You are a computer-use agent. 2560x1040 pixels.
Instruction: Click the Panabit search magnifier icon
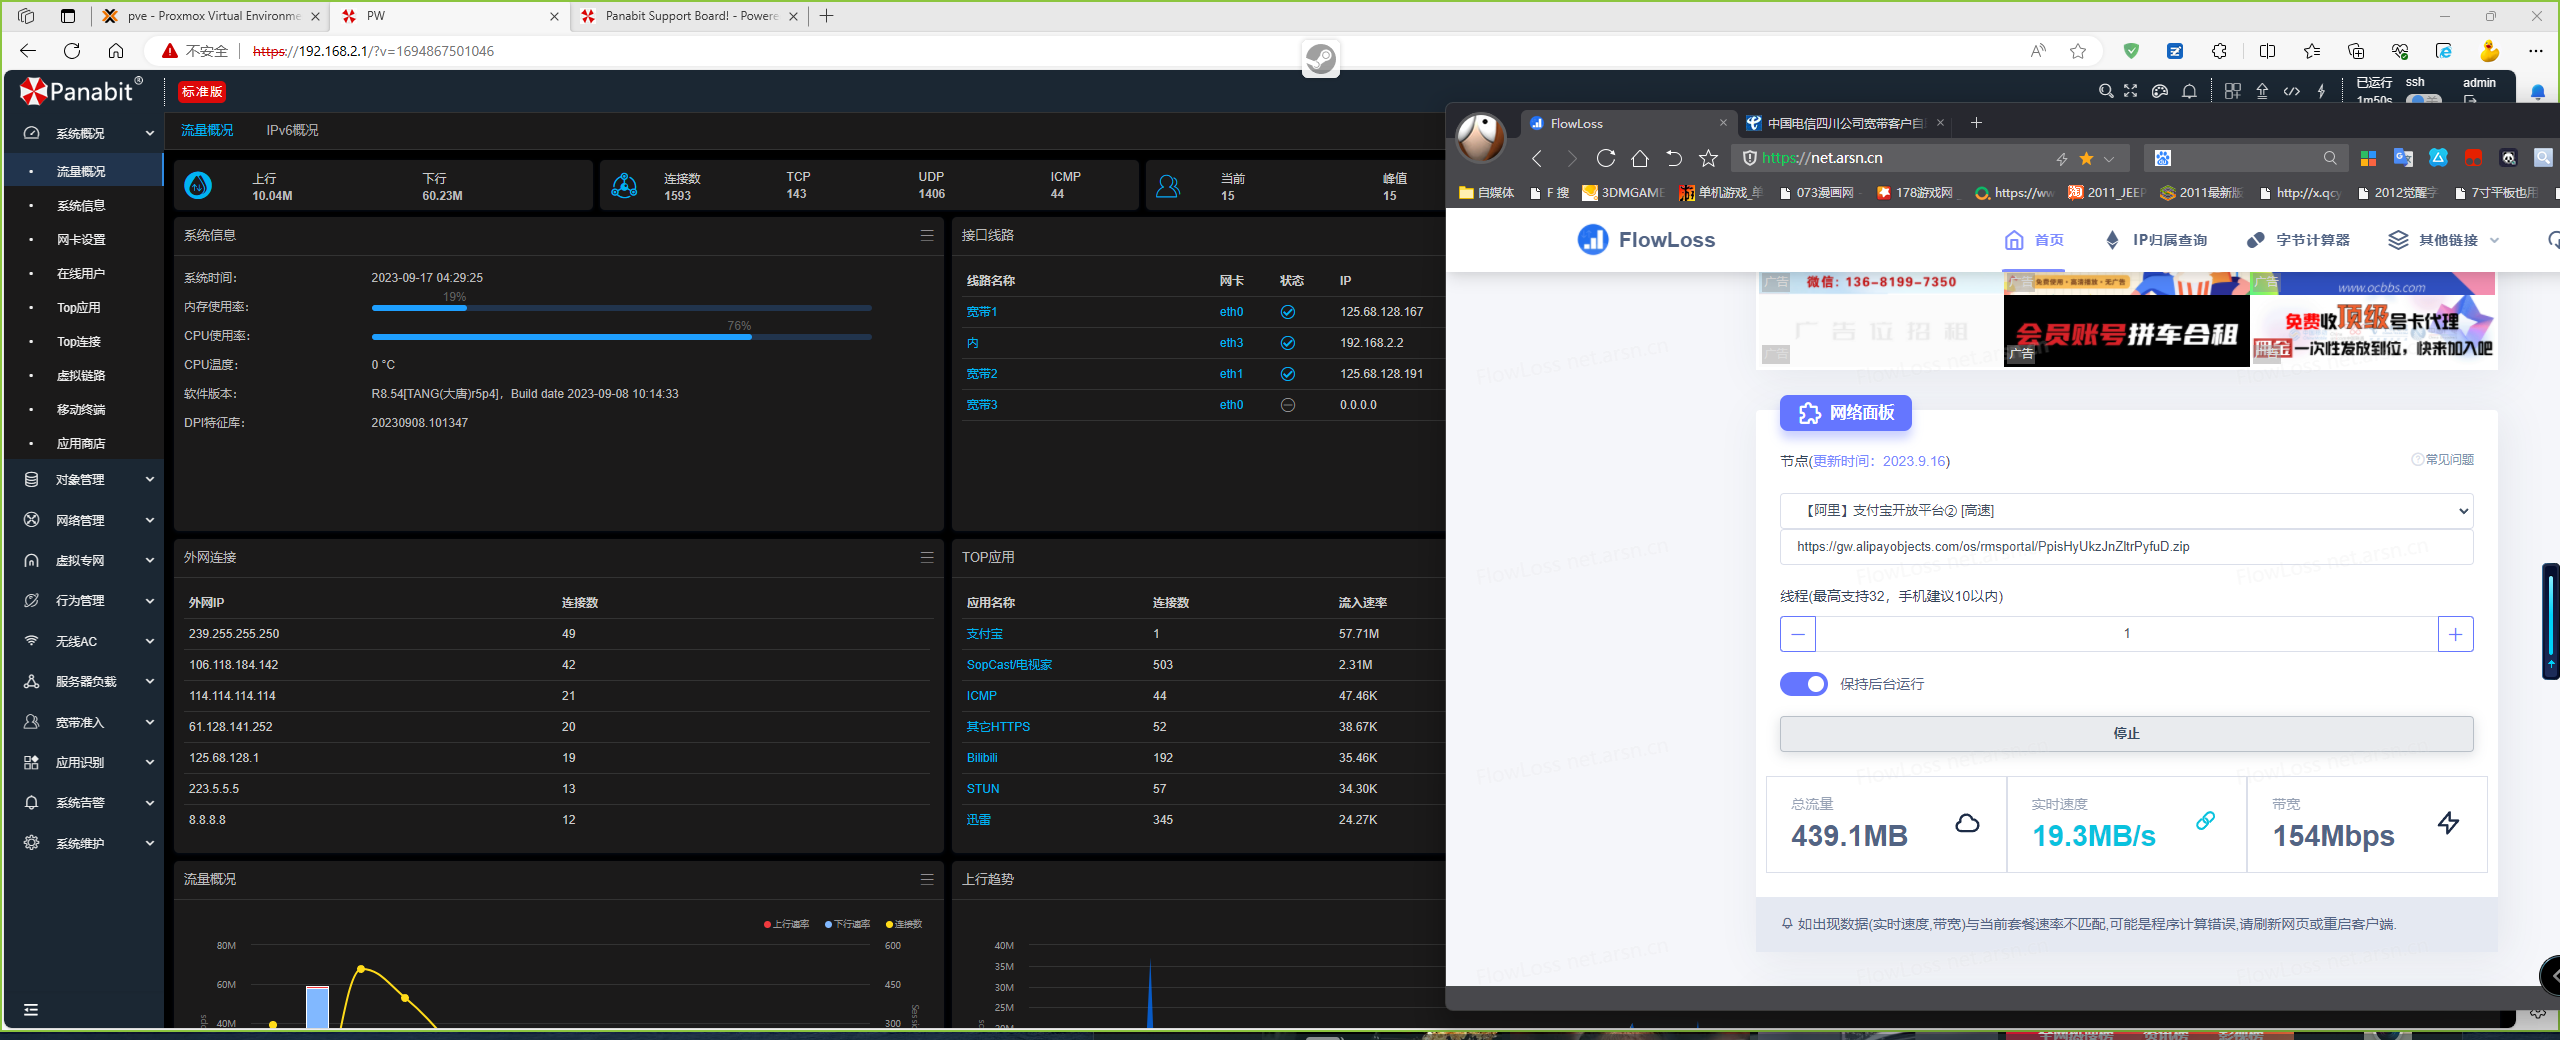pos(2106,91)
